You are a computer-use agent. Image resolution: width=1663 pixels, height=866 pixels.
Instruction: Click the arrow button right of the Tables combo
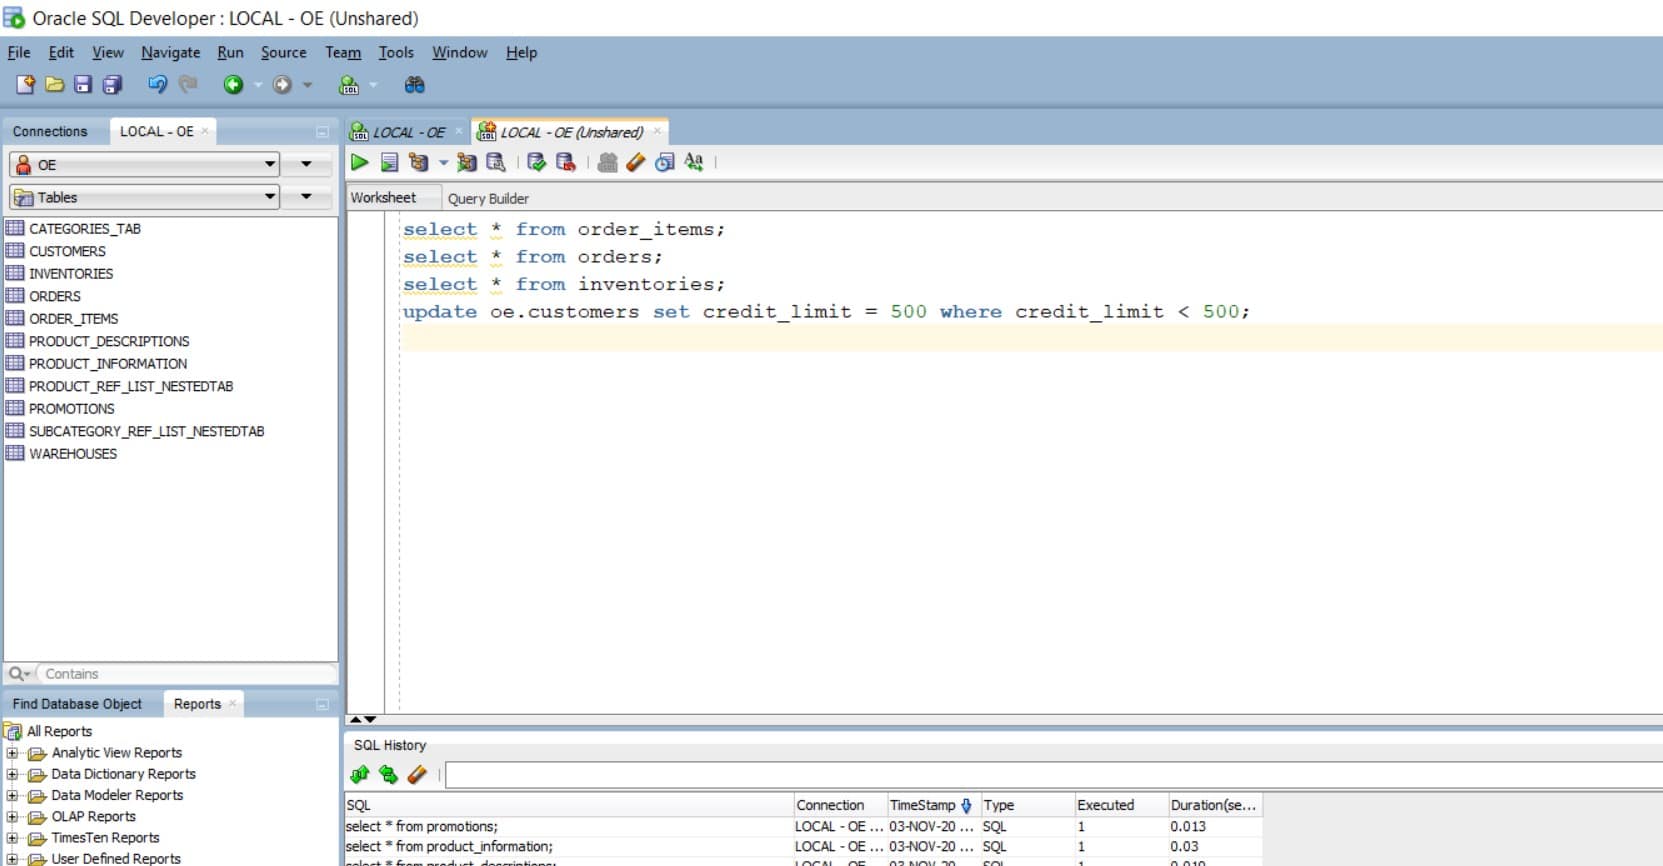pyautogui.click(x=306, y=197)
